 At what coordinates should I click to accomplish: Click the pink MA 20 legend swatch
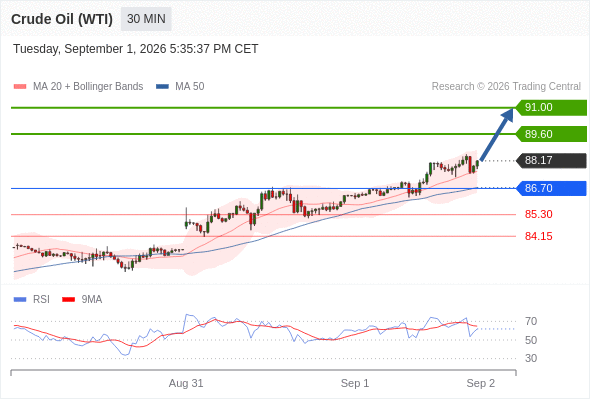[x=20, y=87]
